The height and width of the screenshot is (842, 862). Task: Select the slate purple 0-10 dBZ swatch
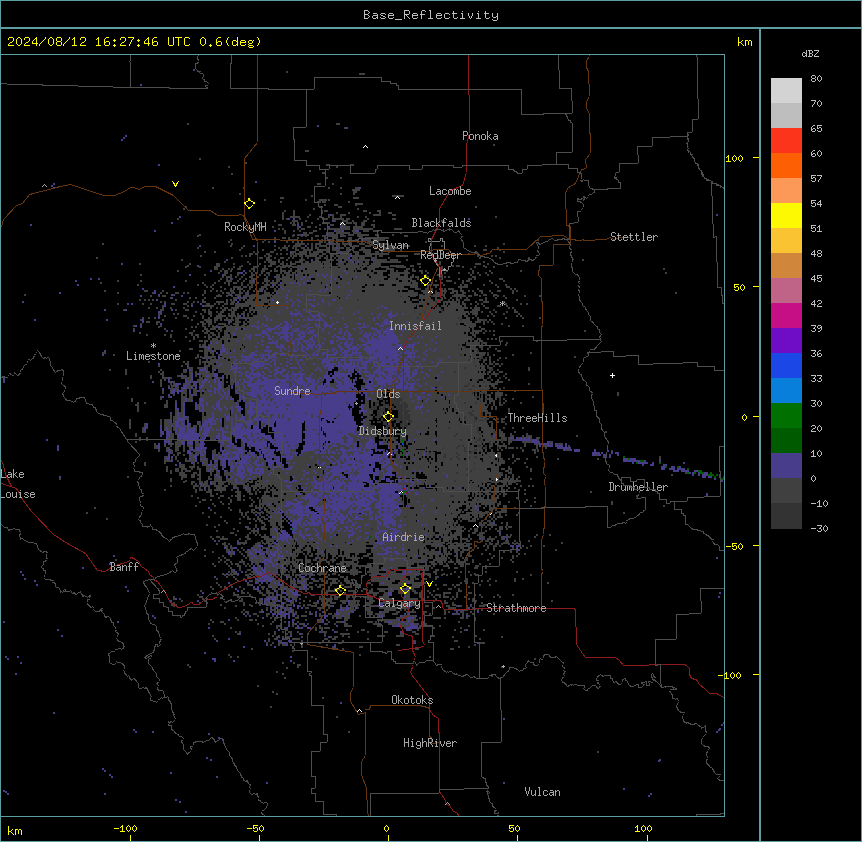(x=786, y=466)
